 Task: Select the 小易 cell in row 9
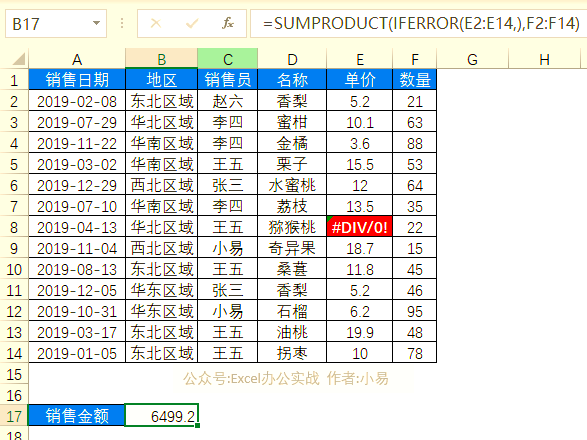click(x=228, y=247)
